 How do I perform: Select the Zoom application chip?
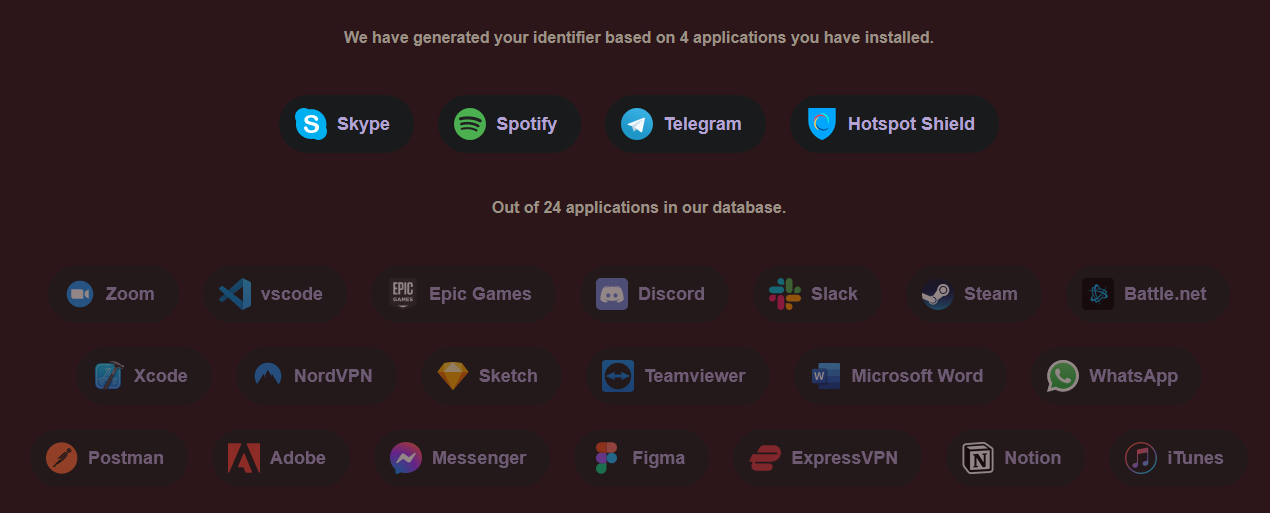[x=112, y=294]
